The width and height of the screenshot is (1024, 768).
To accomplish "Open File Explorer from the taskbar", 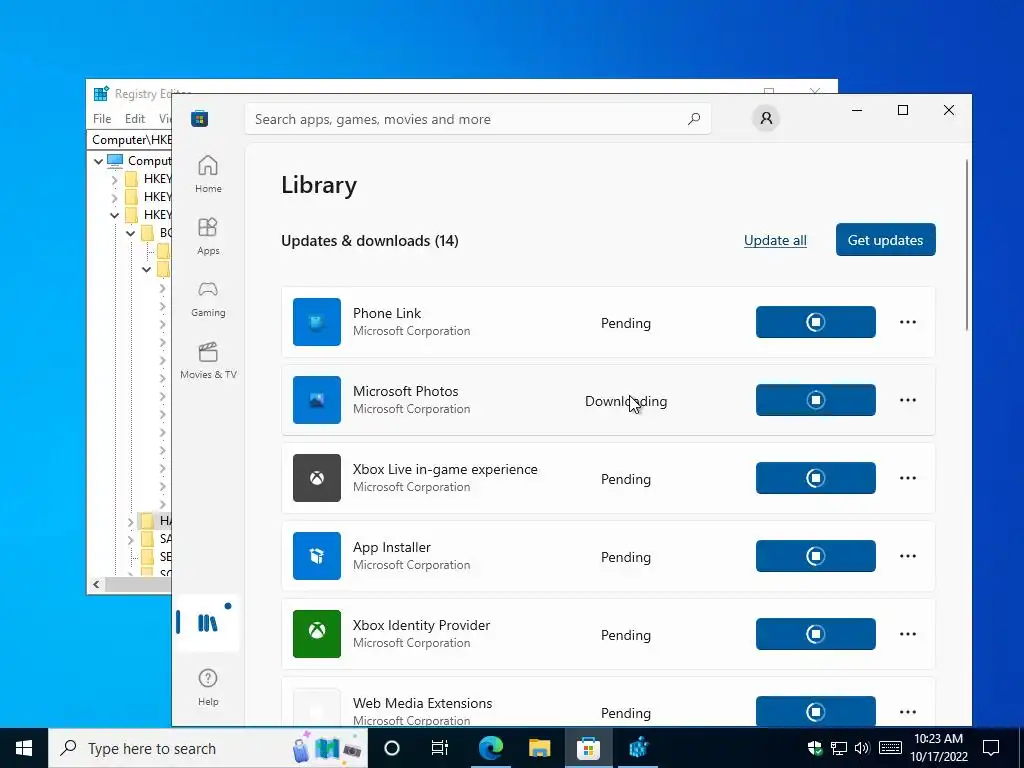I will (x=539, y=748).
